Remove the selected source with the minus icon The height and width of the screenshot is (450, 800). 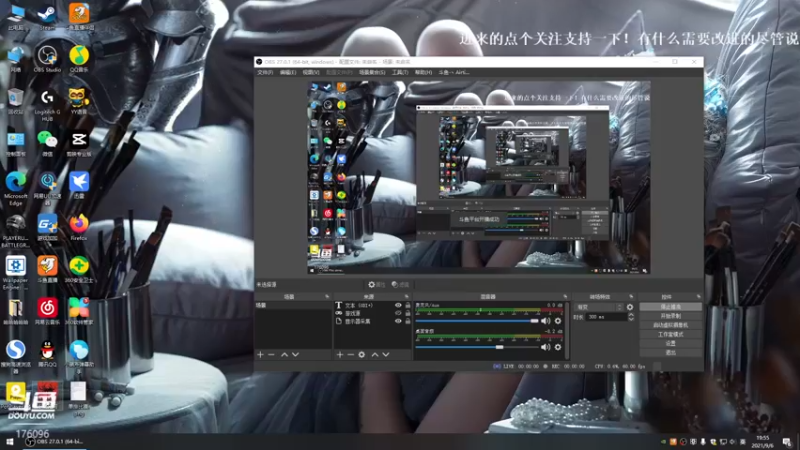pos(351,355)
